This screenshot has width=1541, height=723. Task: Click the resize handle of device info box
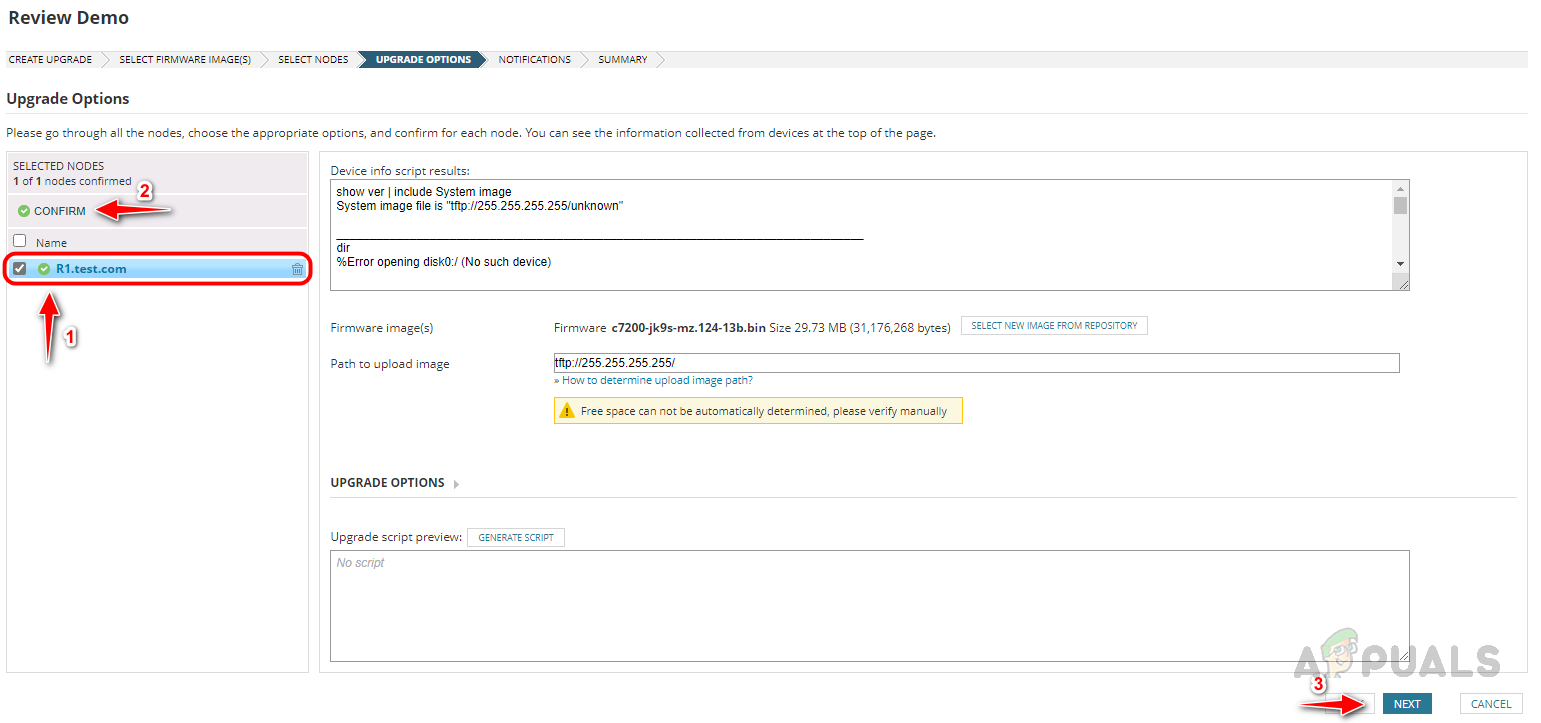point(1403,284)
